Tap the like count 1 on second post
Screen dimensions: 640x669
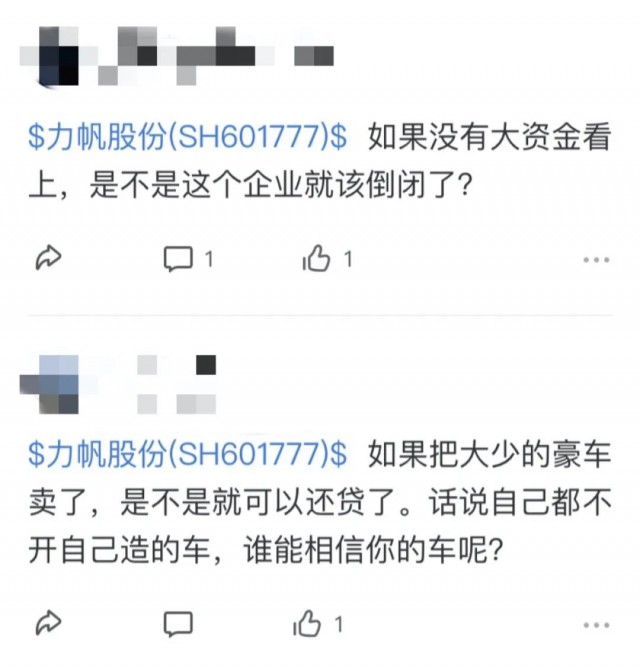click(339, 625)
